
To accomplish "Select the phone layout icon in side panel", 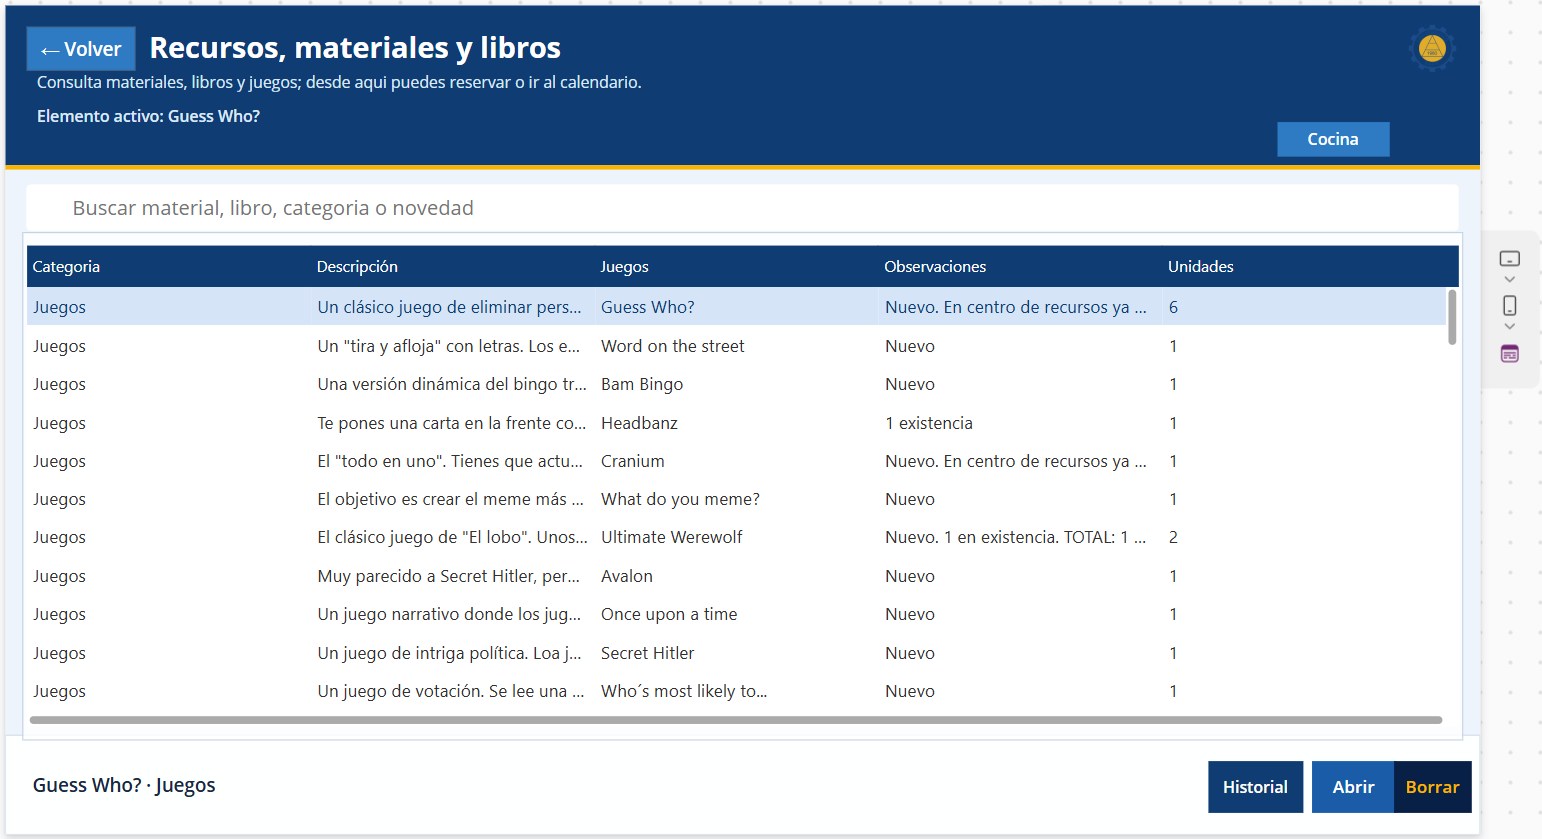I will [x=1510, y=306].
